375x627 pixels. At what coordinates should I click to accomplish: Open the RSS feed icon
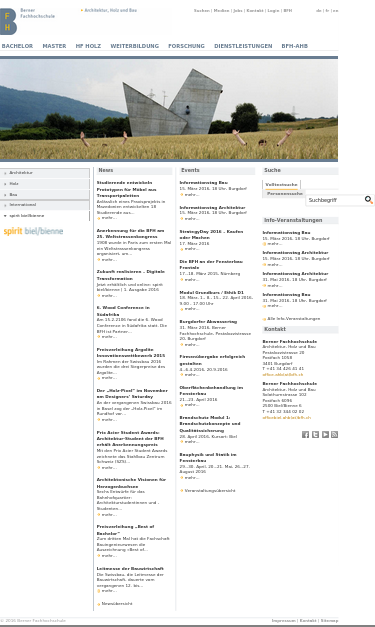coord(335,435)
